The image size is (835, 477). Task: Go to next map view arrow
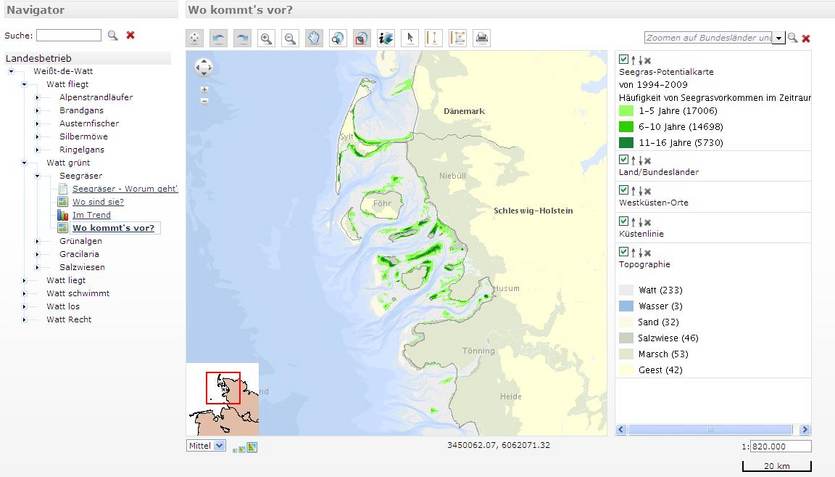242,38
